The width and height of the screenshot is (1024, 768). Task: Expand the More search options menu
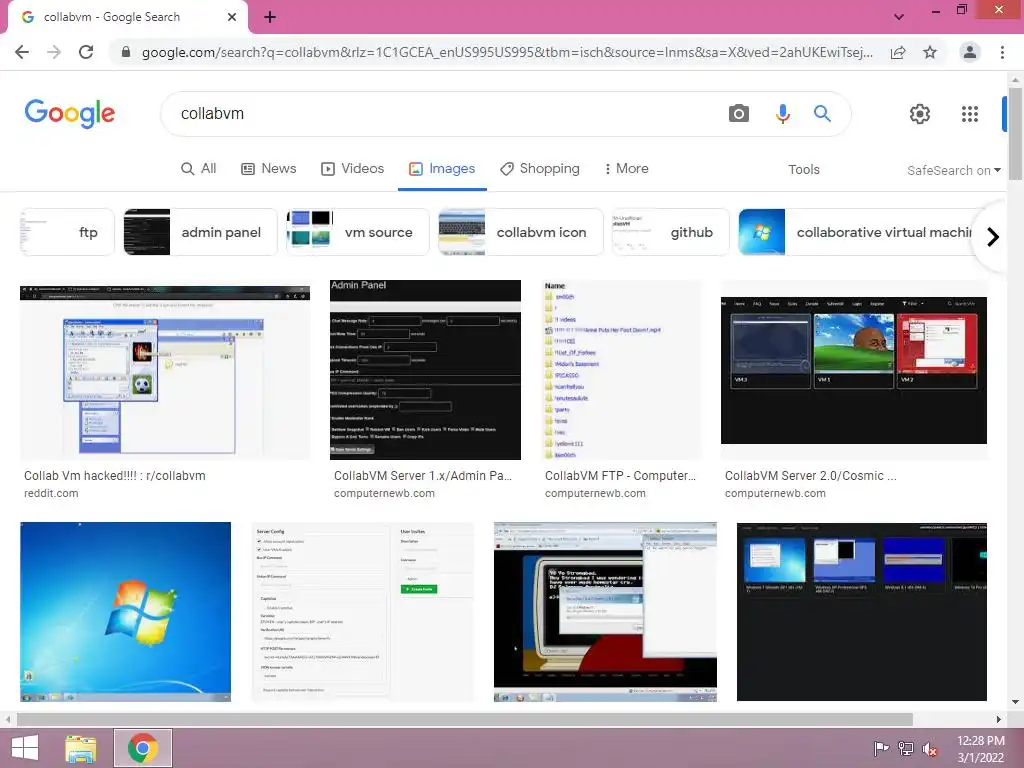point(626,168)
